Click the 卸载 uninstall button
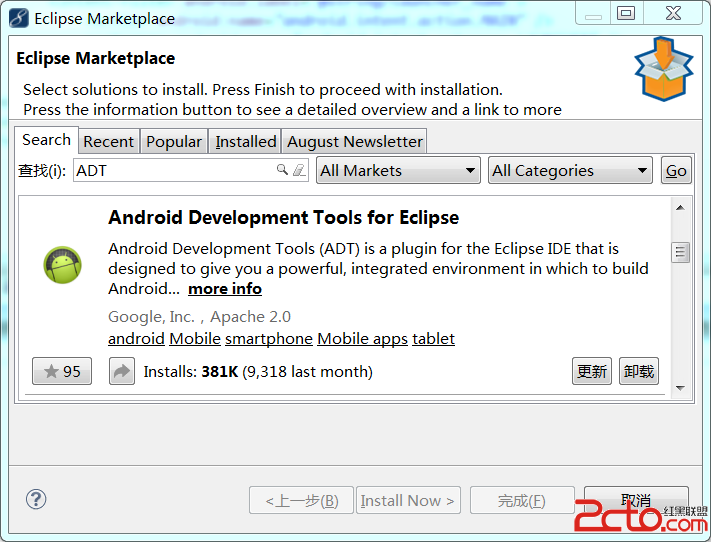Viewport: 711px width, 542px height. [x=638, y=371]
